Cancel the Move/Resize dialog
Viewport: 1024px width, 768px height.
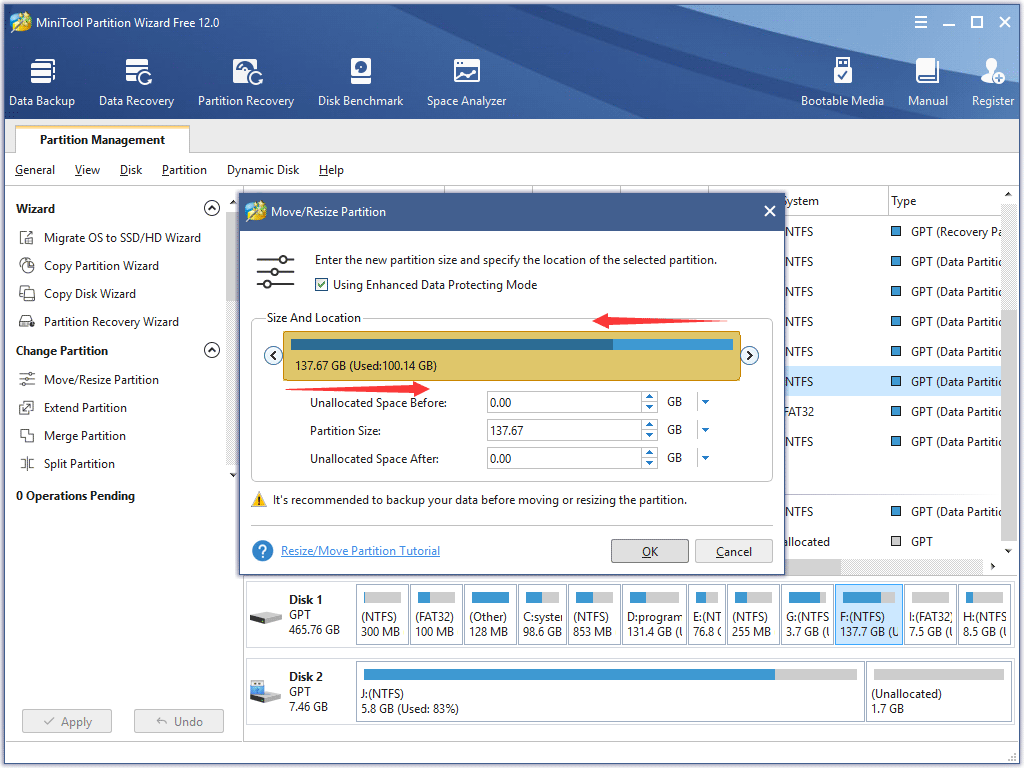(x=733, y=551)
